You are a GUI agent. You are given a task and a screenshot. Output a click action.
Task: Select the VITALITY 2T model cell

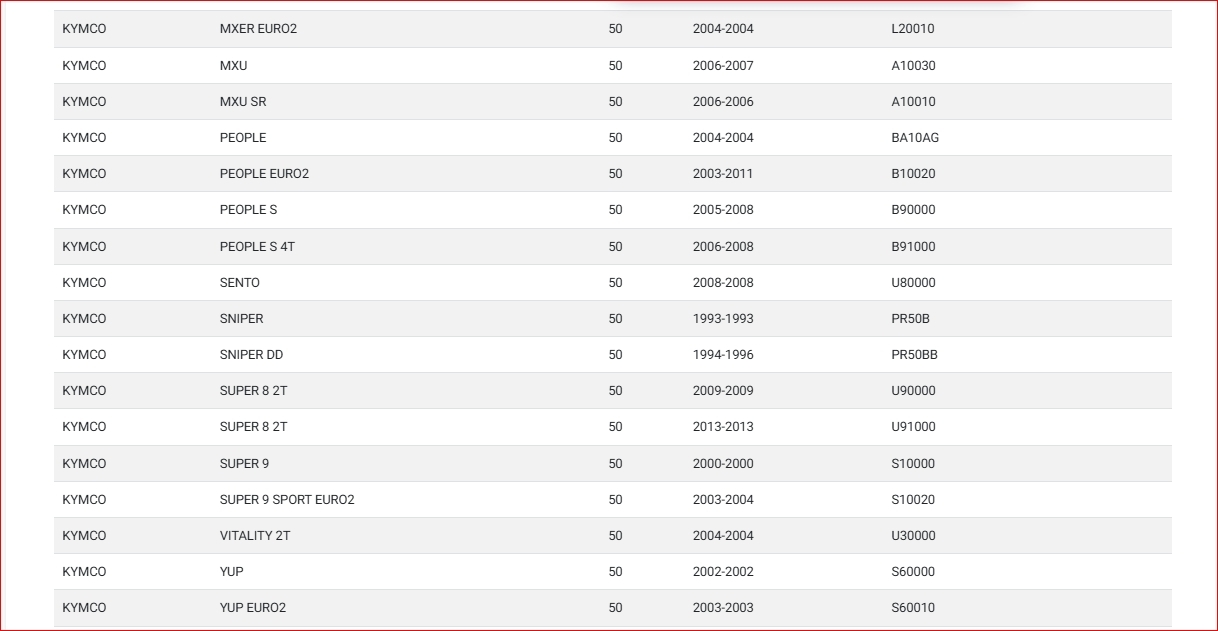click(255, 536)
